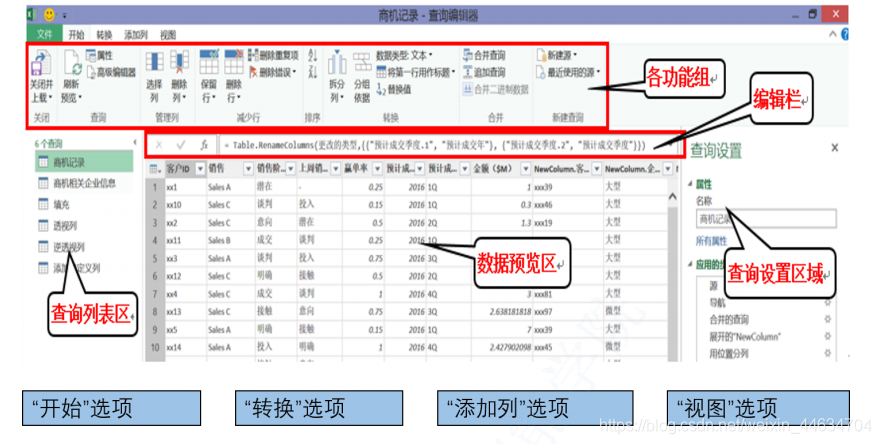This screenshot has width=881, height=444.
Task: Click Remove Duplicates (删除重复项)
Action: click(x=274, y=55)
